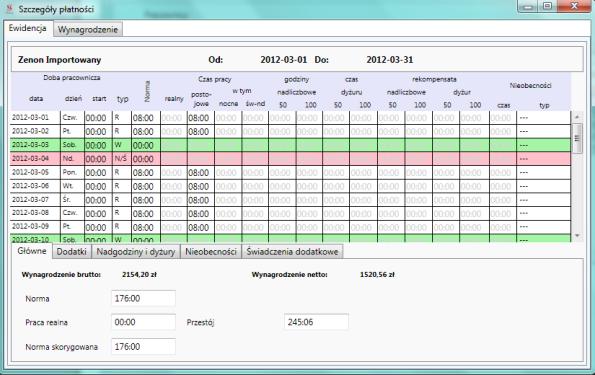
Task: Click the 'start' column header
Action: [99, 99]
